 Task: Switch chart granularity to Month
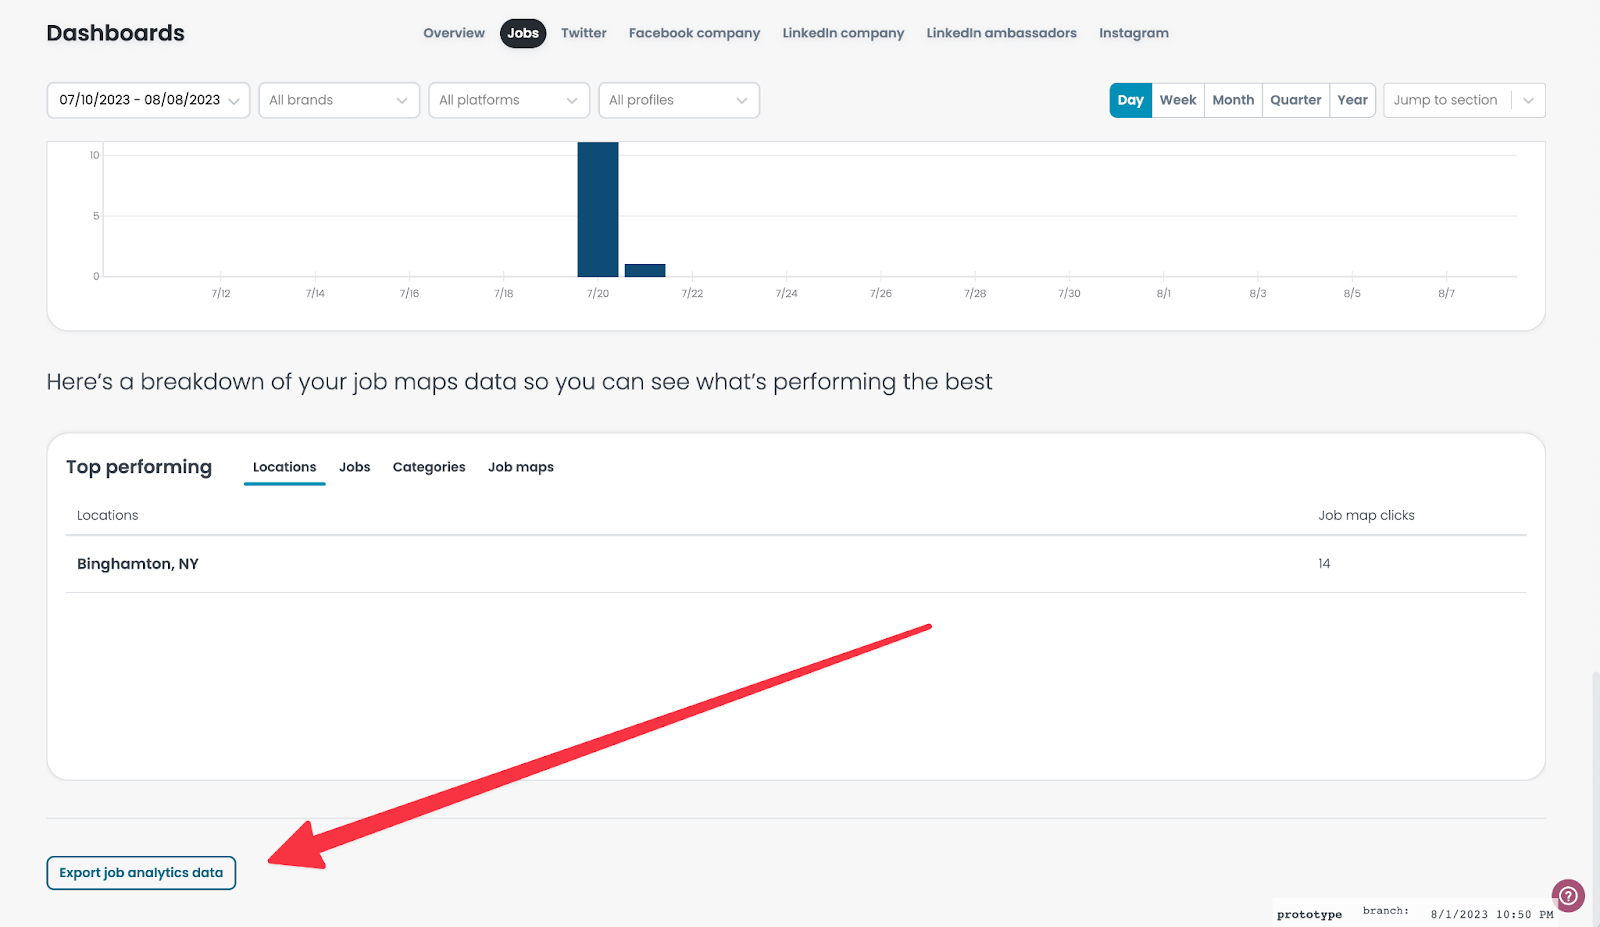[1233, 100]
